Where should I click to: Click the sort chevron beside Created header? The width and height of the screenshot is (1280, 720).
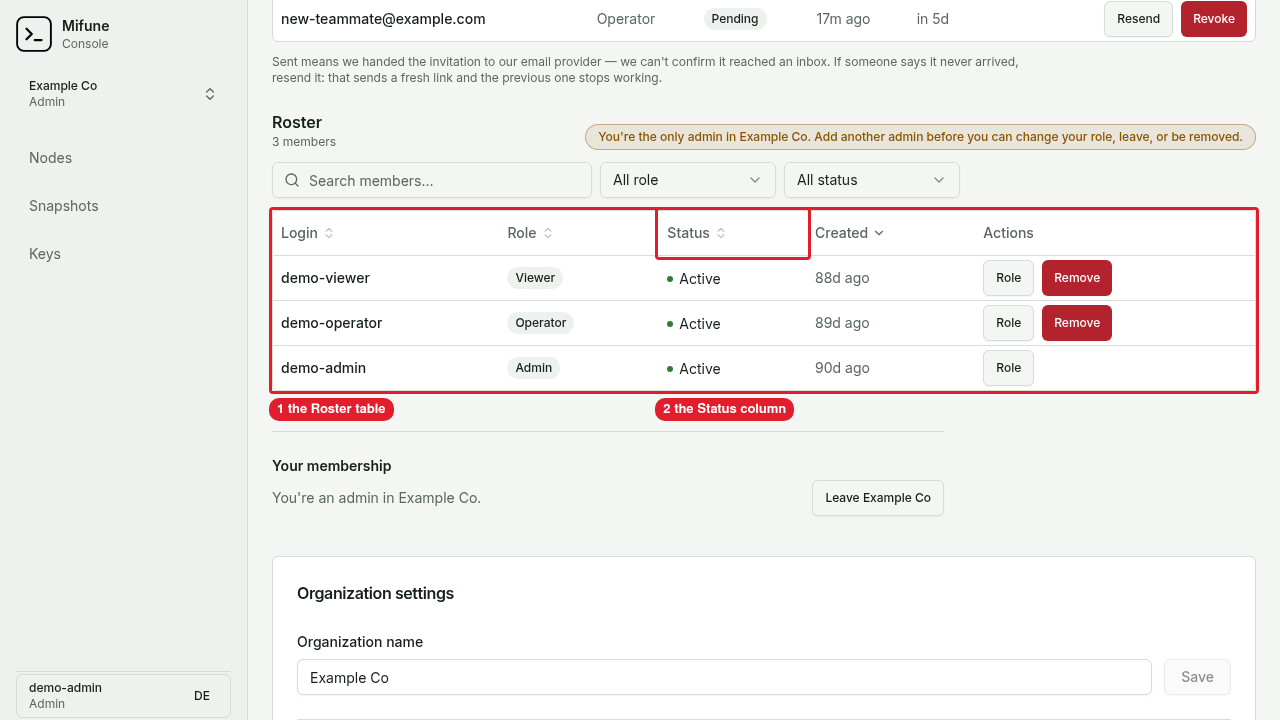pyautogui.click(x=879, y=233)
